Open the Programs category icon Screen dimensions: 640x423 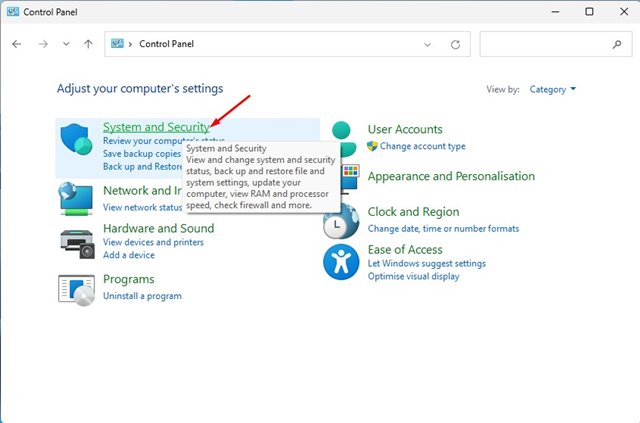(x=76, y=290)
